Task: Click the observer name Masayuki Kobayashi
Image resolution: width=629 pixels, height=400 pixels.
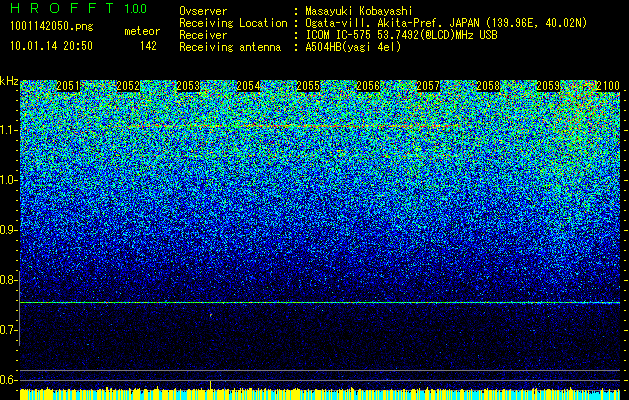Action: [x=359, y=11]
